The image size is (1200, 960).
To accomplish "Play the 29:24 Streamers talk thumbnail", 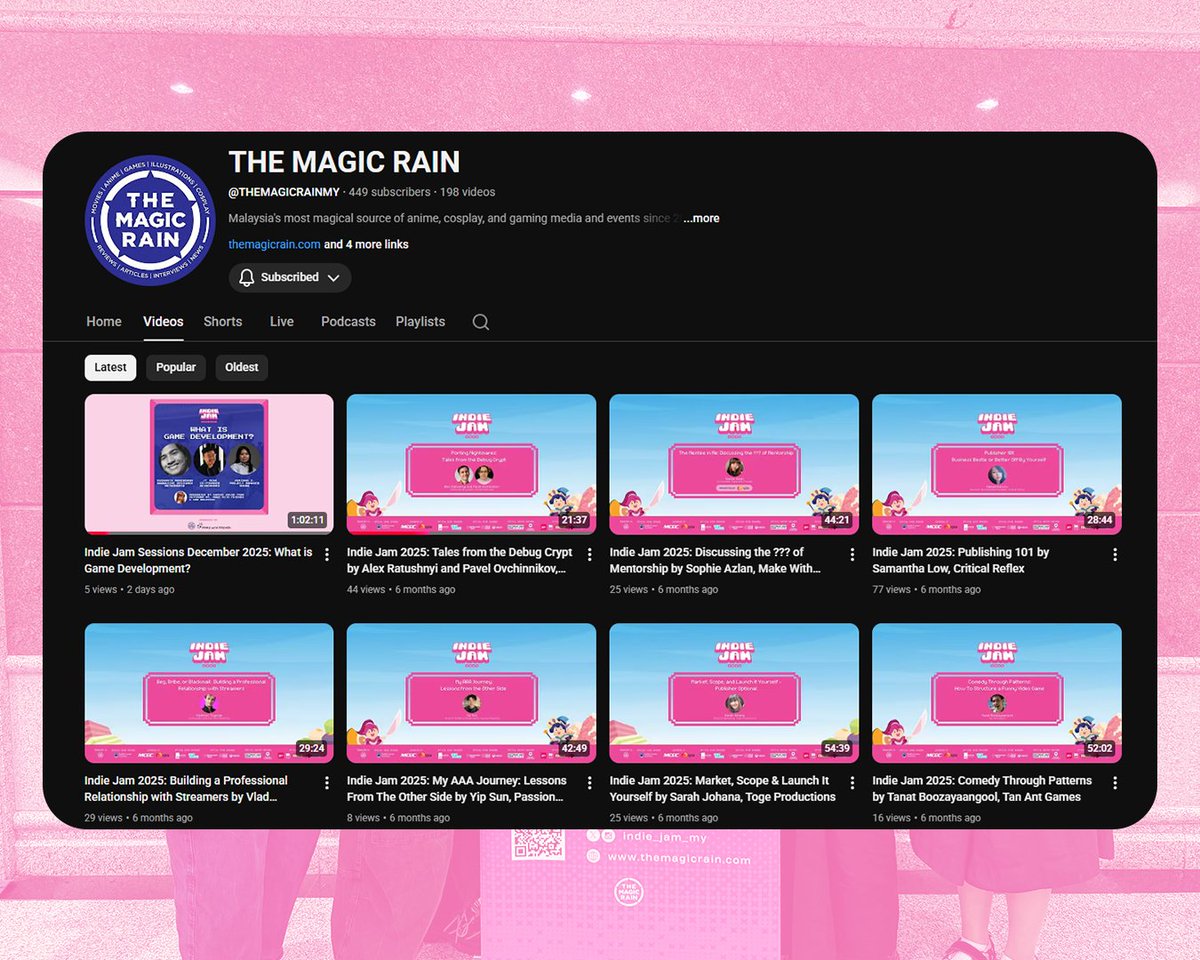I will [209, 693].
